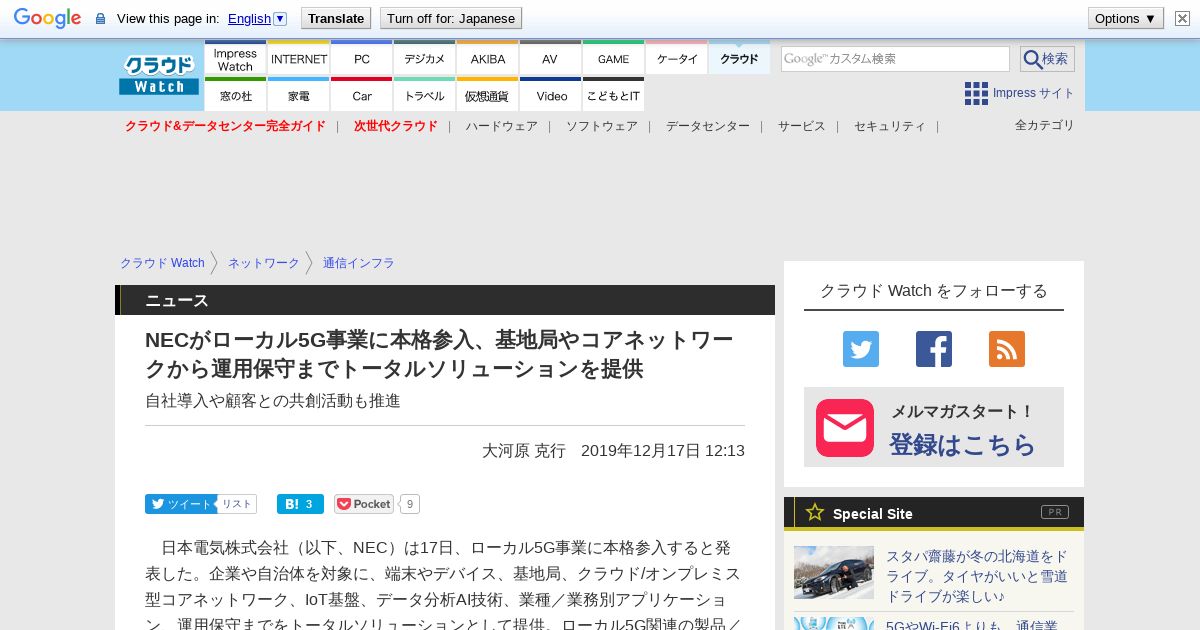
Task: Open the Video tab
Action: click(550, 95)
